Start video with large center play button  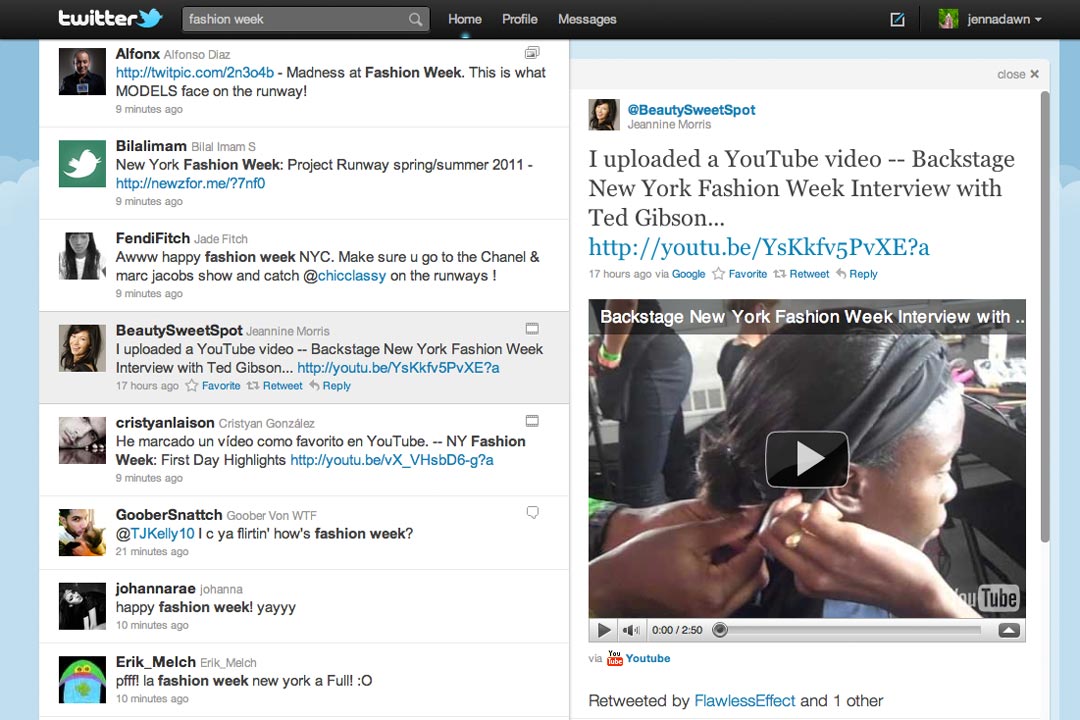coord(807,459)
